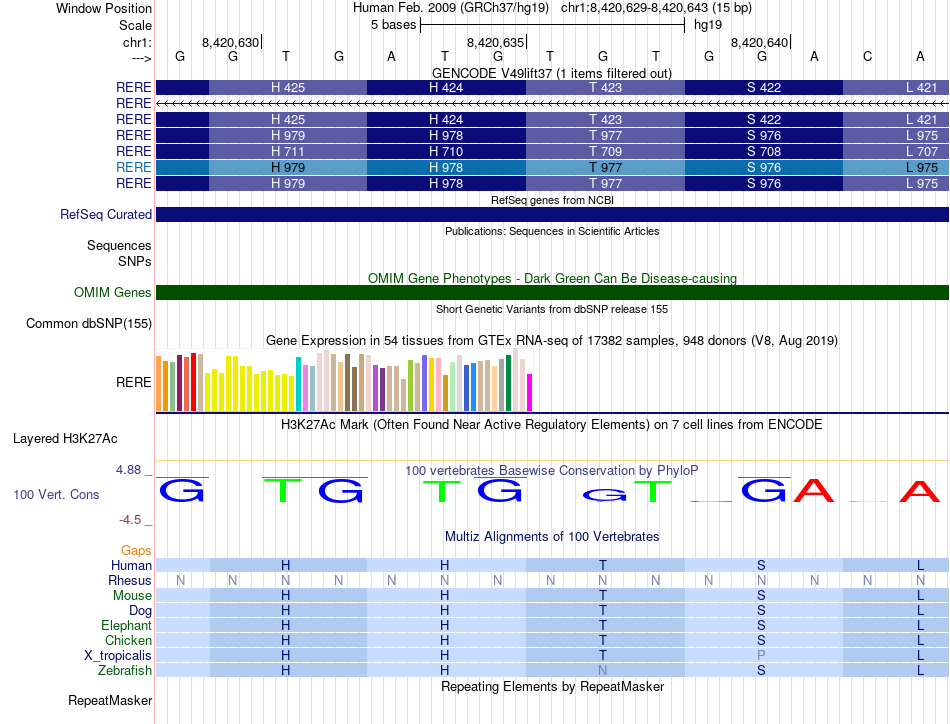This screenshot has height=724, width=950.
Task: Click the Layered H3K27Ac track label
Action: pyautogui.click(x=65, y=439)
